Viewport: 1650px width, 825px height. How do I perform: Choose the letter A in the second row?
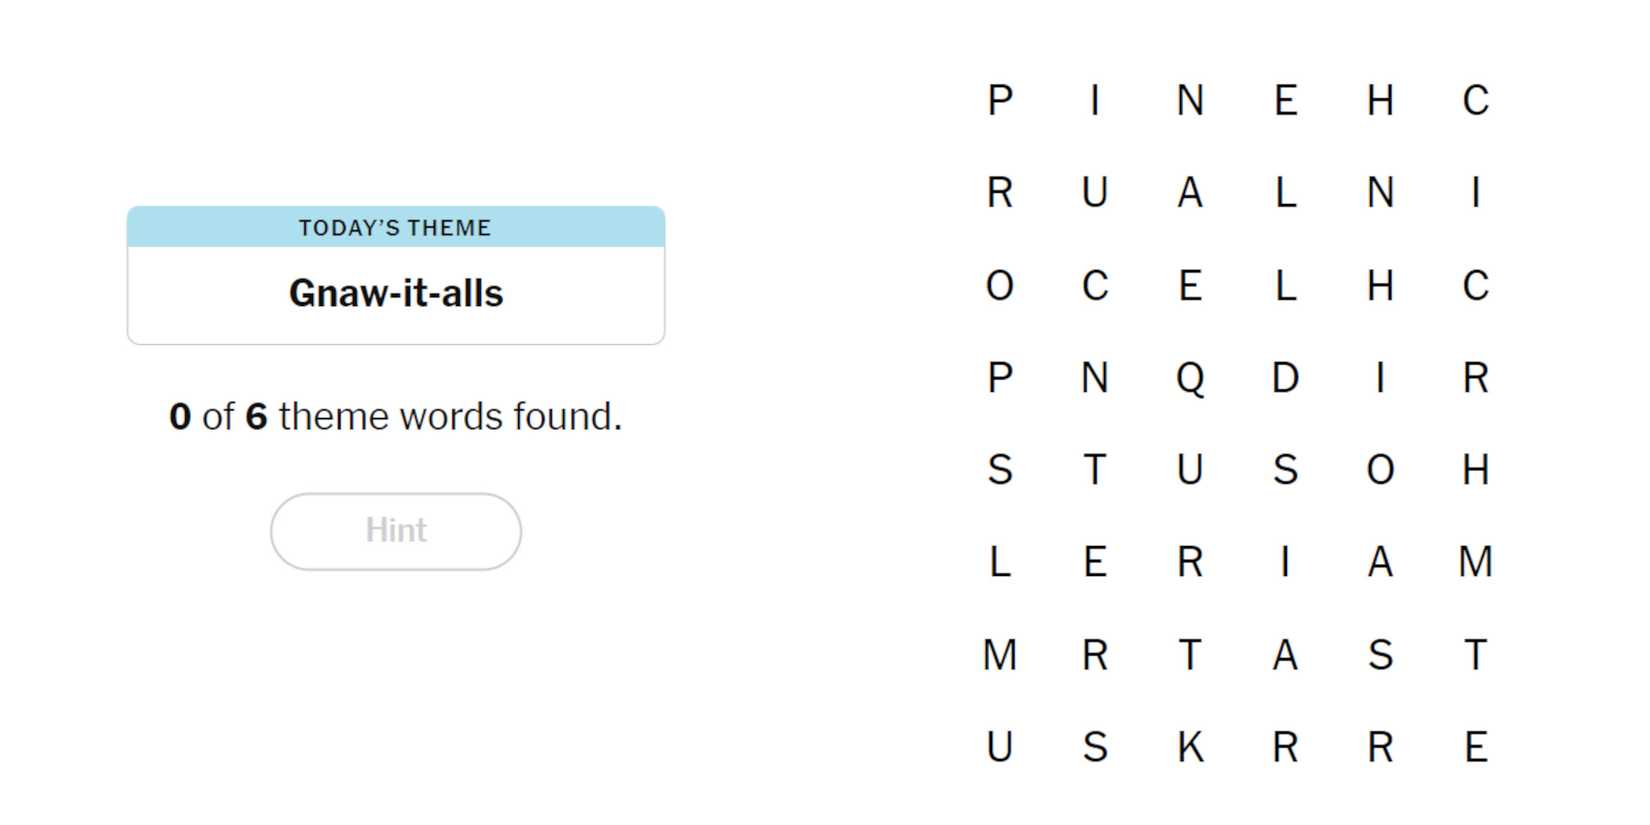pos(1190,193)
